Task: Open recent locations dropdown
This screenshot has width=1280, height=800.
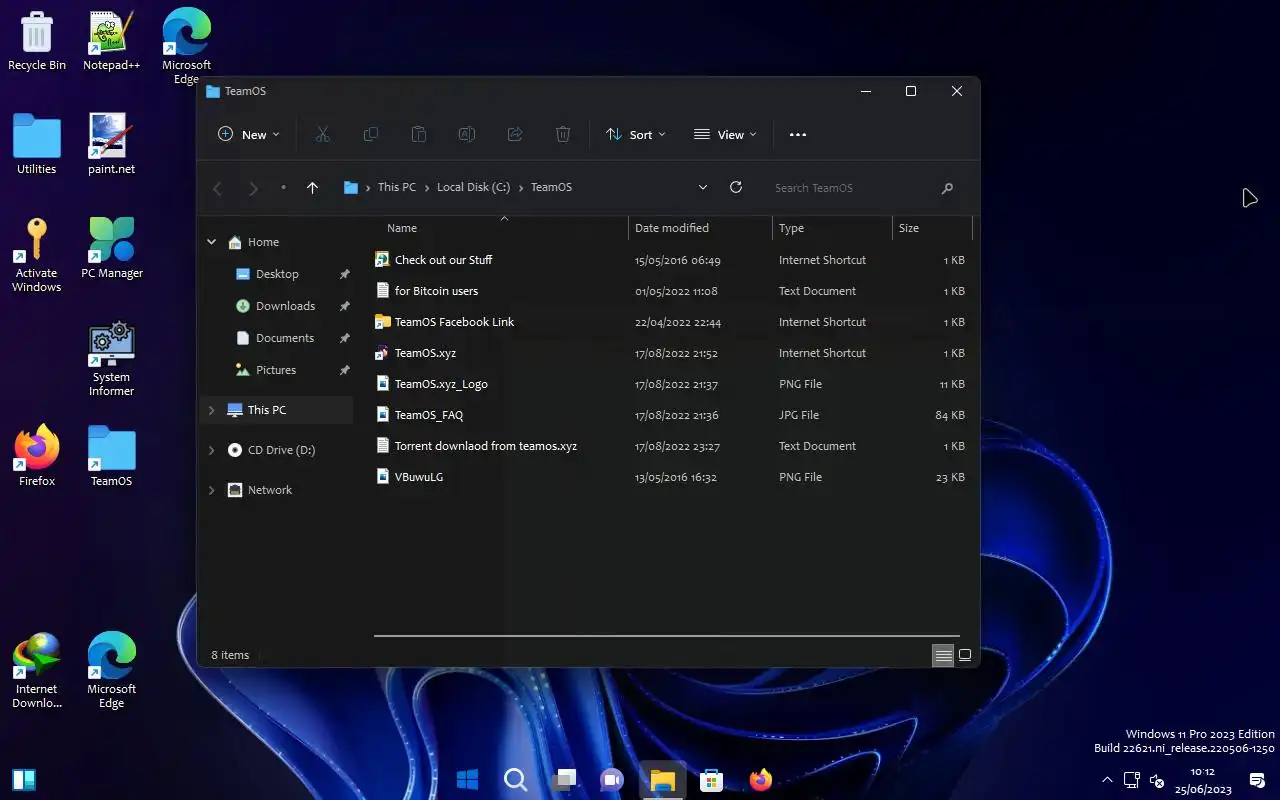Action: (x=283, y=188)
